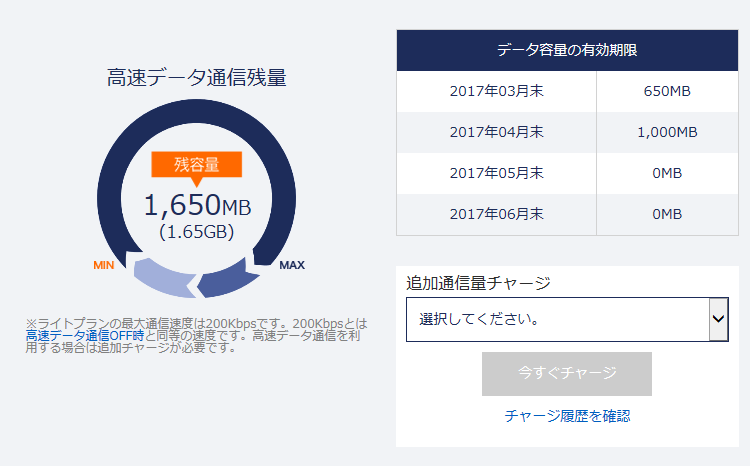Select the 2017年06月末 table row

567,214
